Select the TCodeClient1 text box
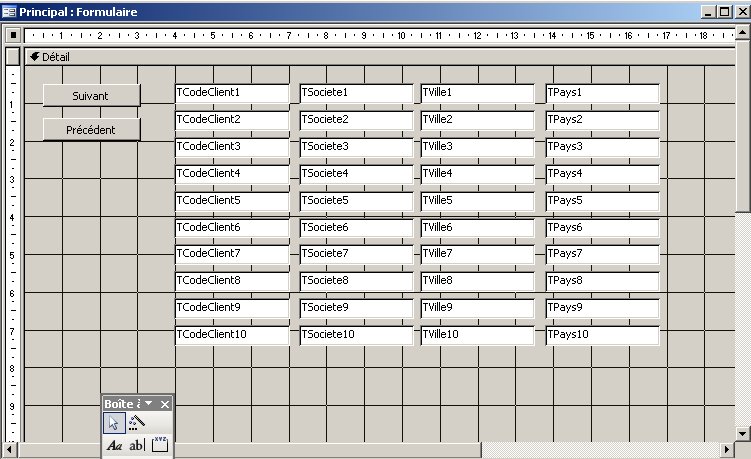The image size is (751, 459). point(232,93)
